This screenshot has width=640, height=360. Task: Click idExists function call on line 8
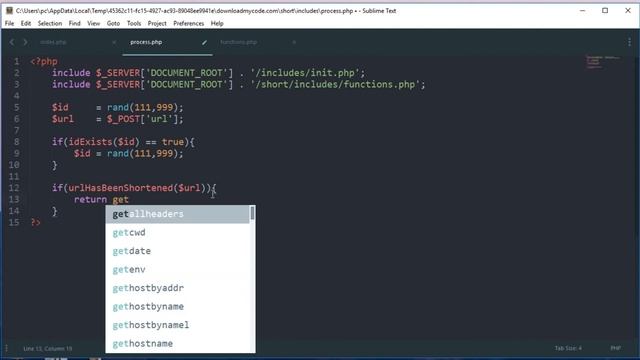click(90, 142)
